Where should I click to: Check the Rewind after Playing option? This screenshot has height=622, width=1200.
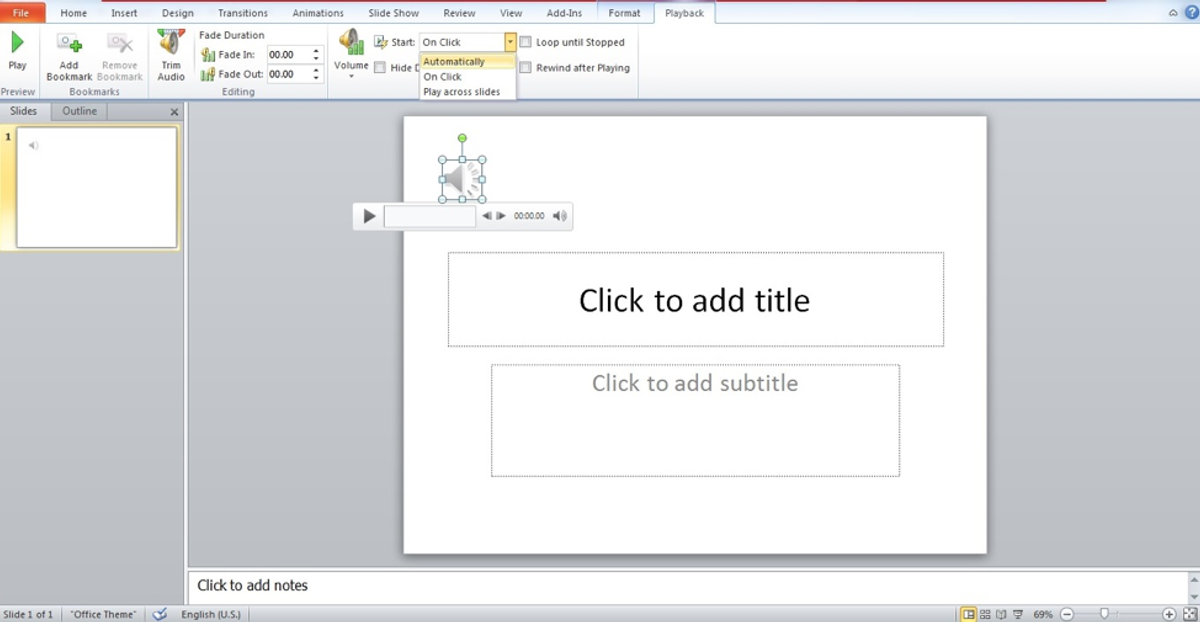click(x=525, y=67)
